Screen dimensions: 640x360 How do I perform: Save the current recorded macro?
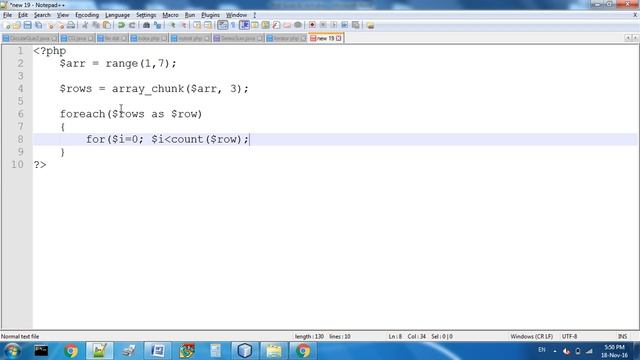click(356, 25)
